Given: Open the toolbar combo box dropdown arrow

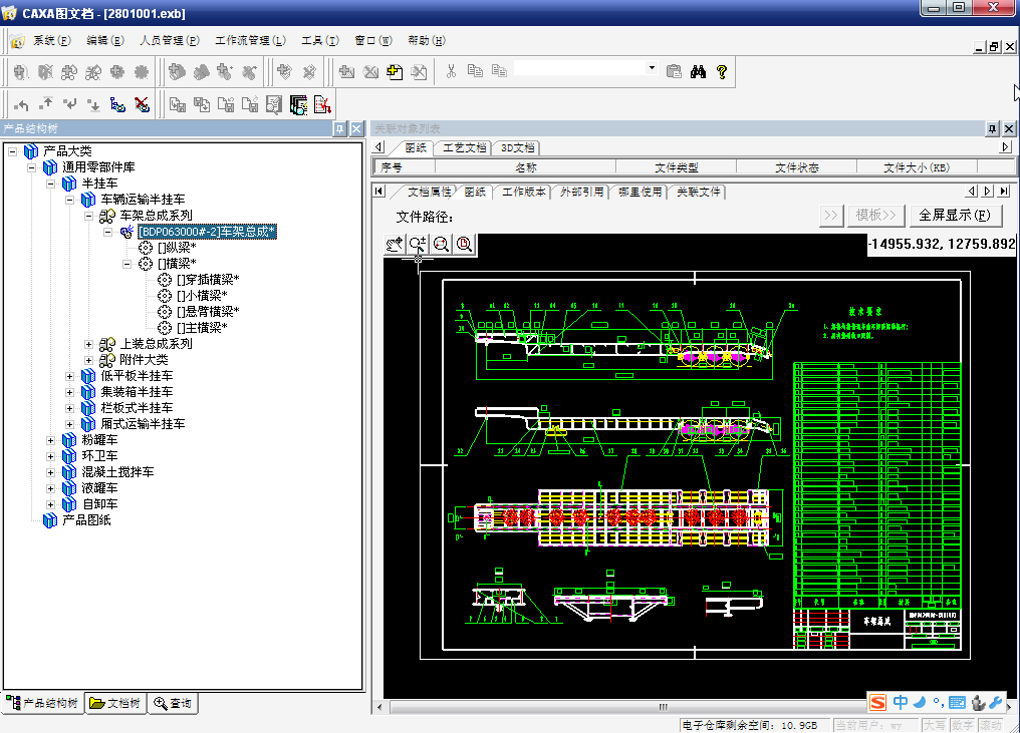Looking at the screenshot, I should click(652, 69).
